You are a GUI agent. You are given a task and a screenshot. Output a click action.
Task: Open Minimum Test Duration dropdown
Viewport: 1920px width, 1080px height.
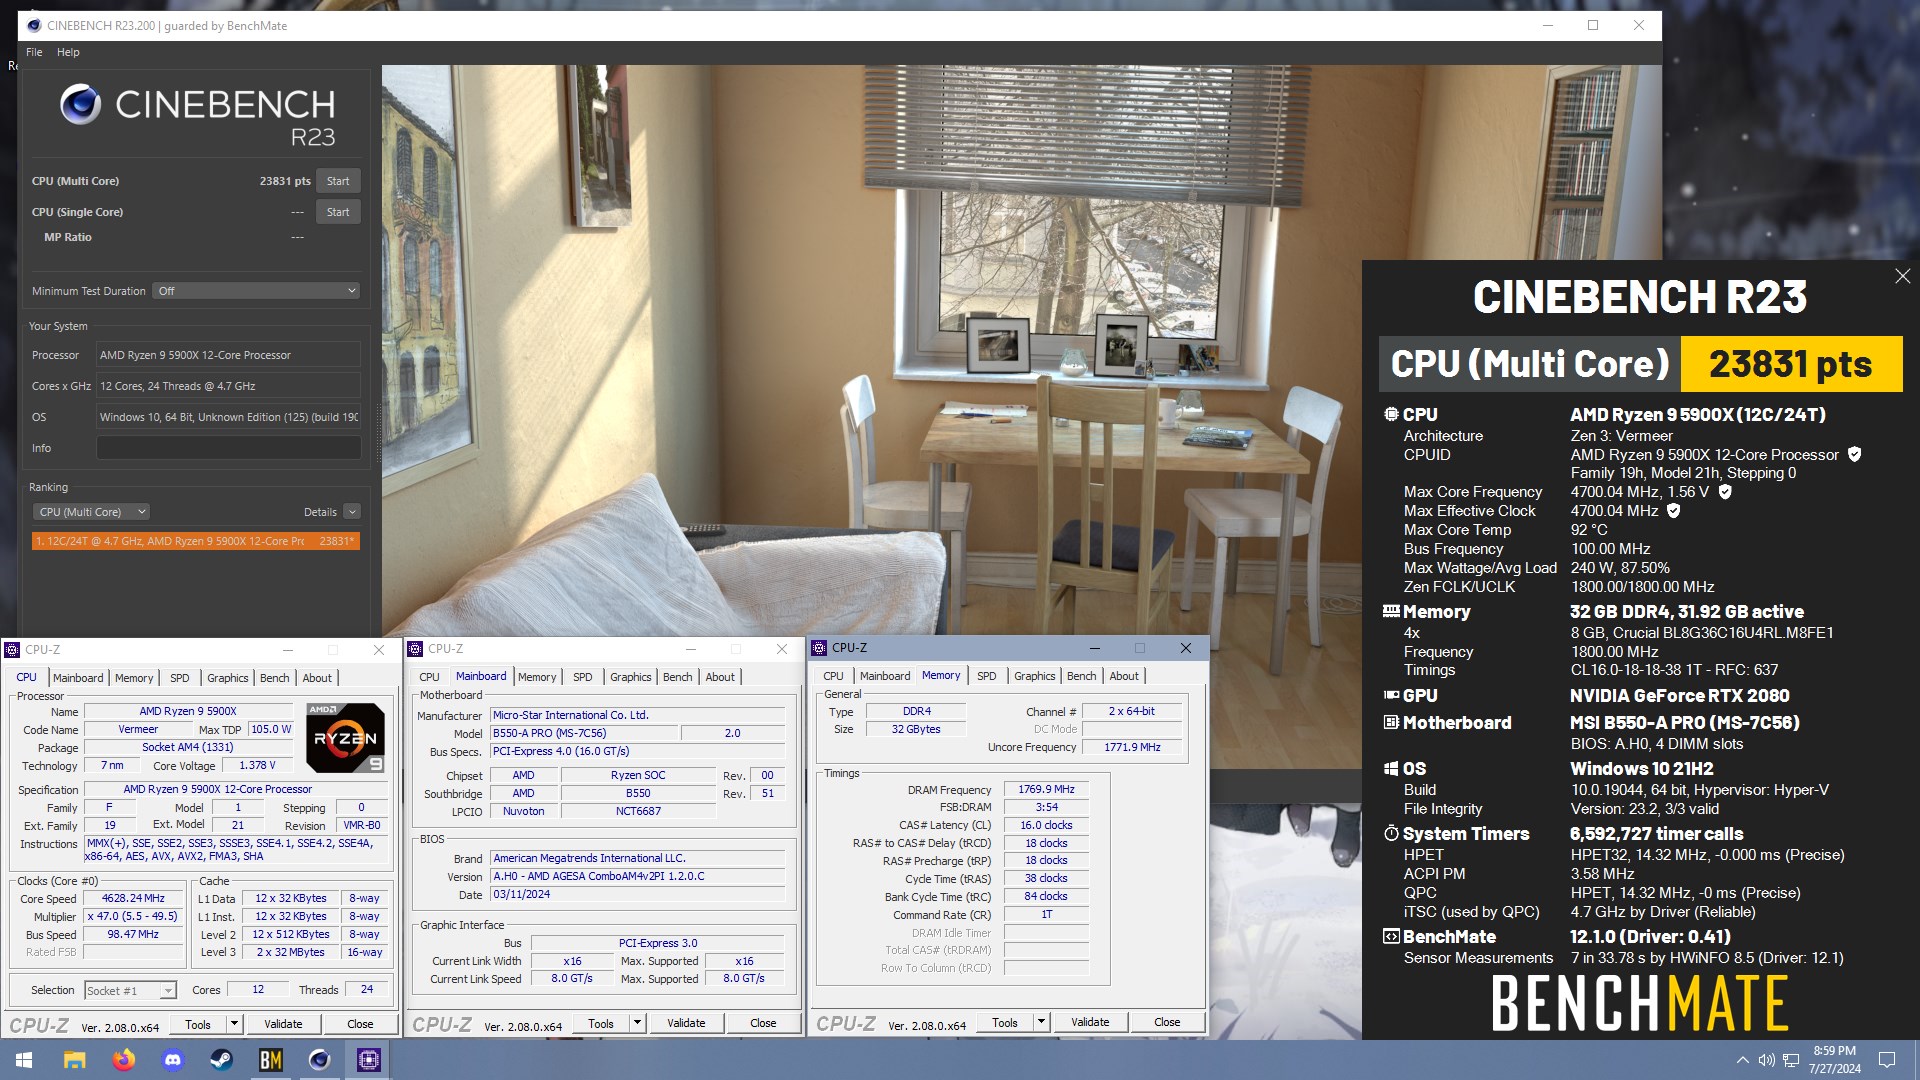click(x=257, y=291)
